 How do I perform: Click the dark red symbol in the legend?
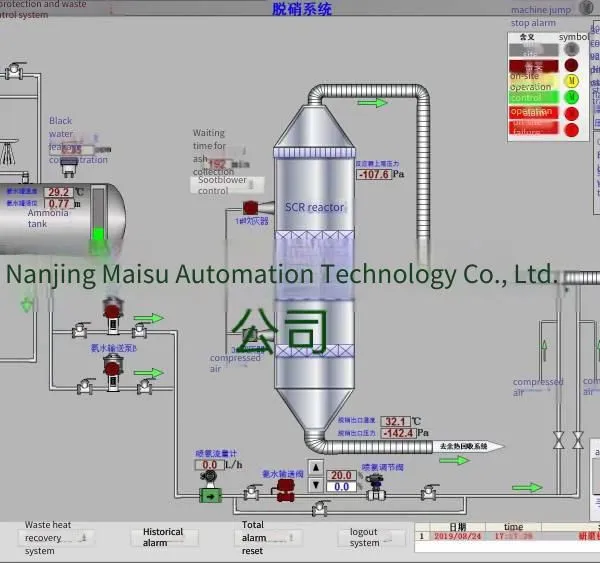(572, 65)
